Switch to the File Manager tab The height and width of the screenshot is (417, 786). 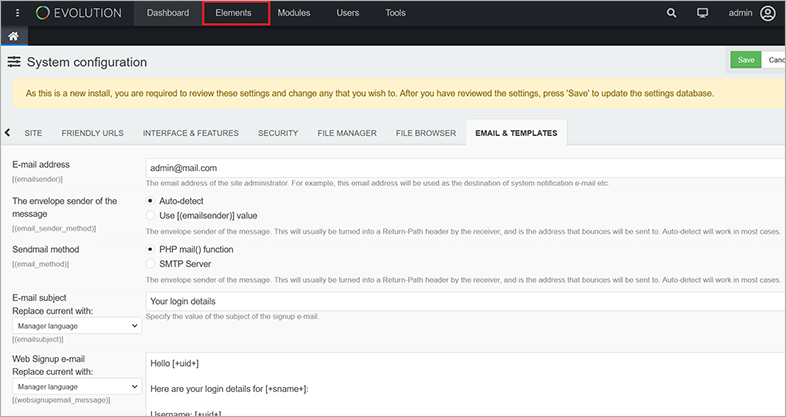pos(346,133)
